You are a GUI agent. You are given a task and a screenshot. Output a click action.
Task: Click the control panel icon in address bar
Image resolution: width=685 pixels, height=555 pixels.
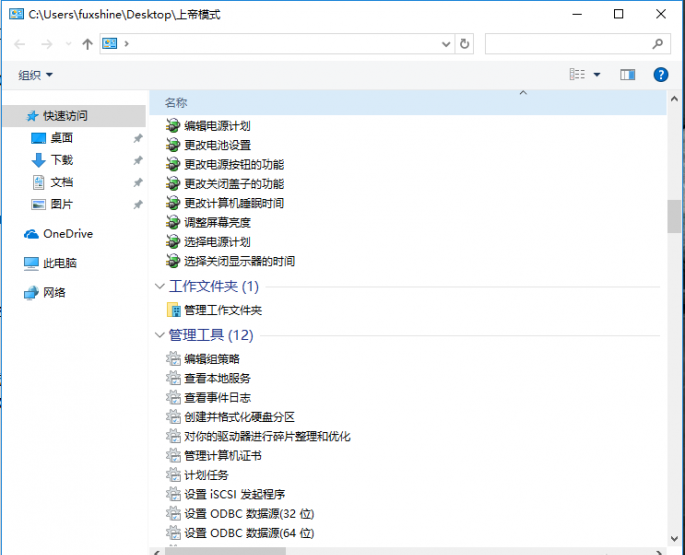pyautogui.click(x=110, y=43)
